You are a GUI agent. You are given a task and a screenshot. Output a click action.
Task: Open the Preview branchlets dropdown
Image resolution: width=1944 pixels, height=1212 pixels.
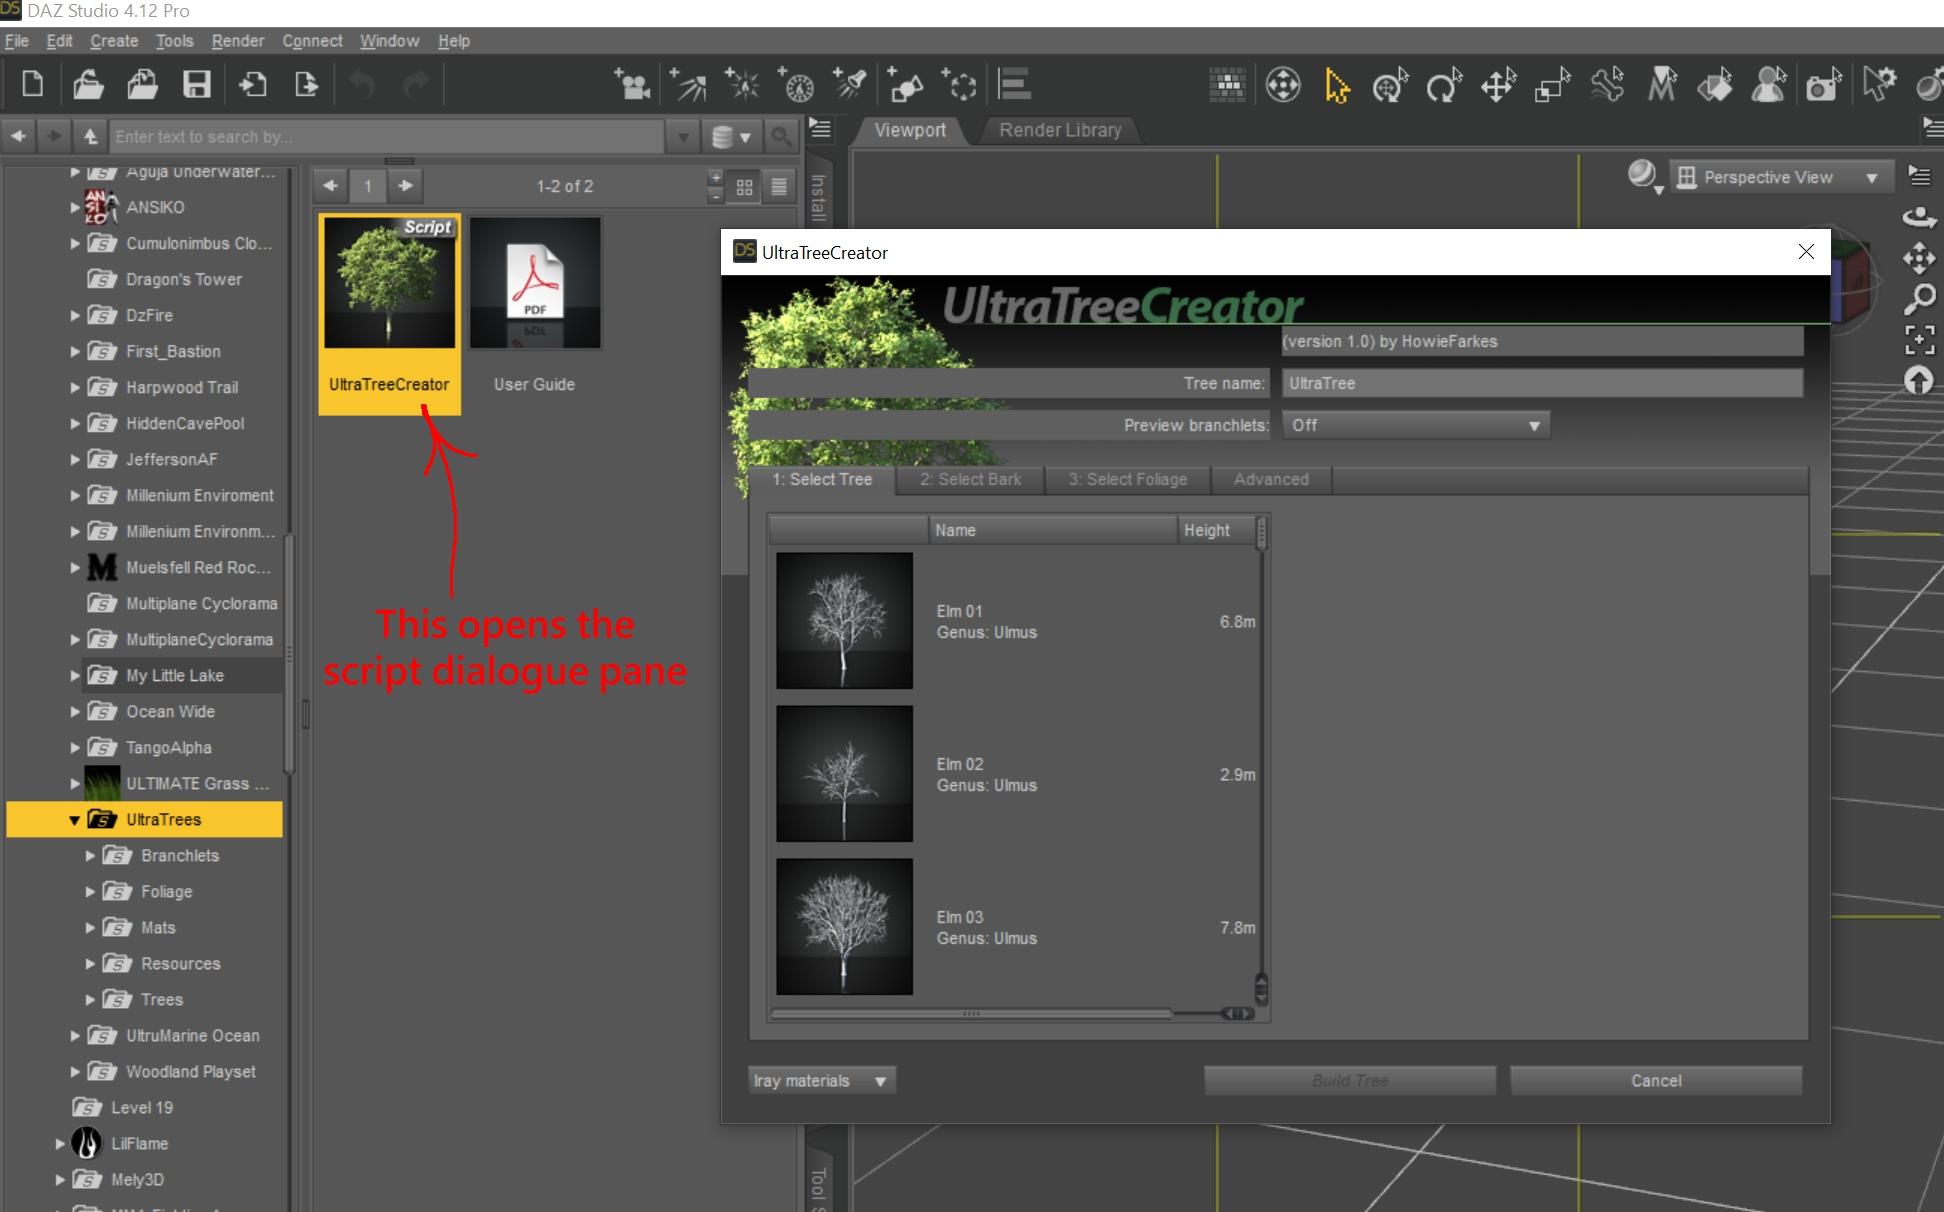[1415, 425]
